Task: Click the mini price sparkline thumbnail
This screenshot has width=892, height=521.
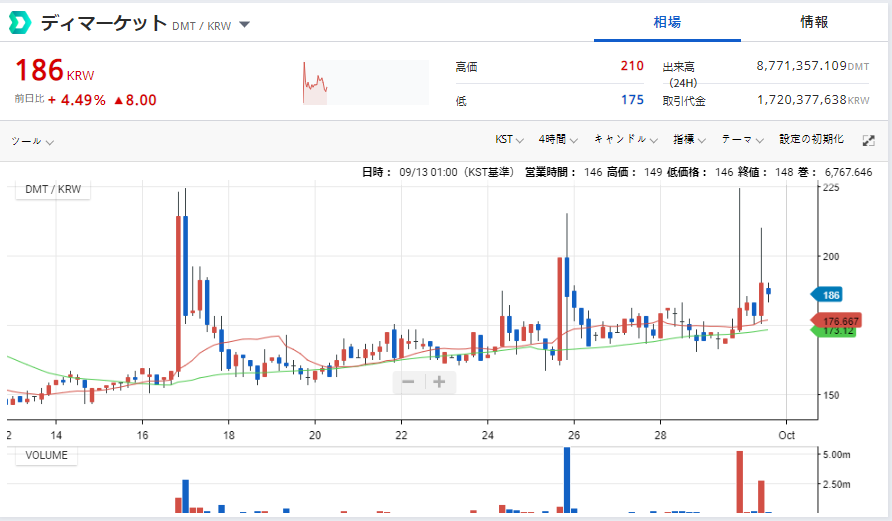Action: pyautogui.click(x=316, y=83)
